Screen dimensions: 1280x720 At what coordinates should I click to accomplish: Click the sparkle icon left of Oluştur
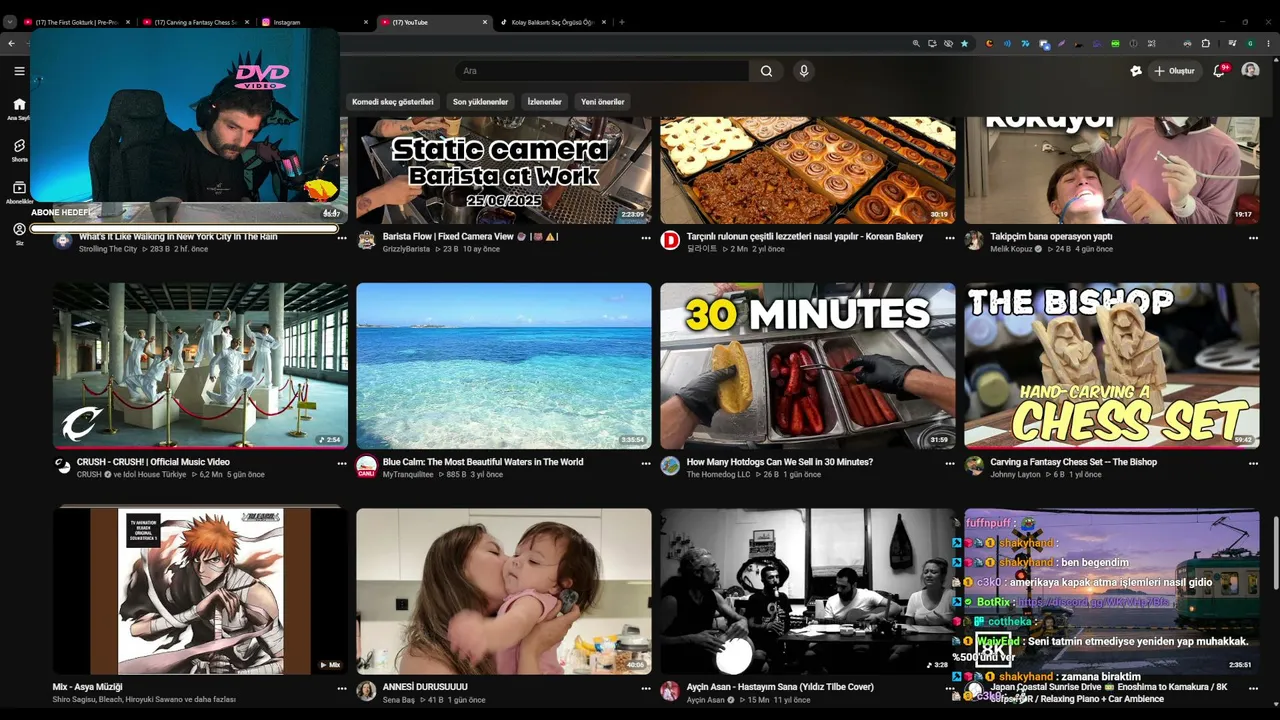(x=1136, y=71)
